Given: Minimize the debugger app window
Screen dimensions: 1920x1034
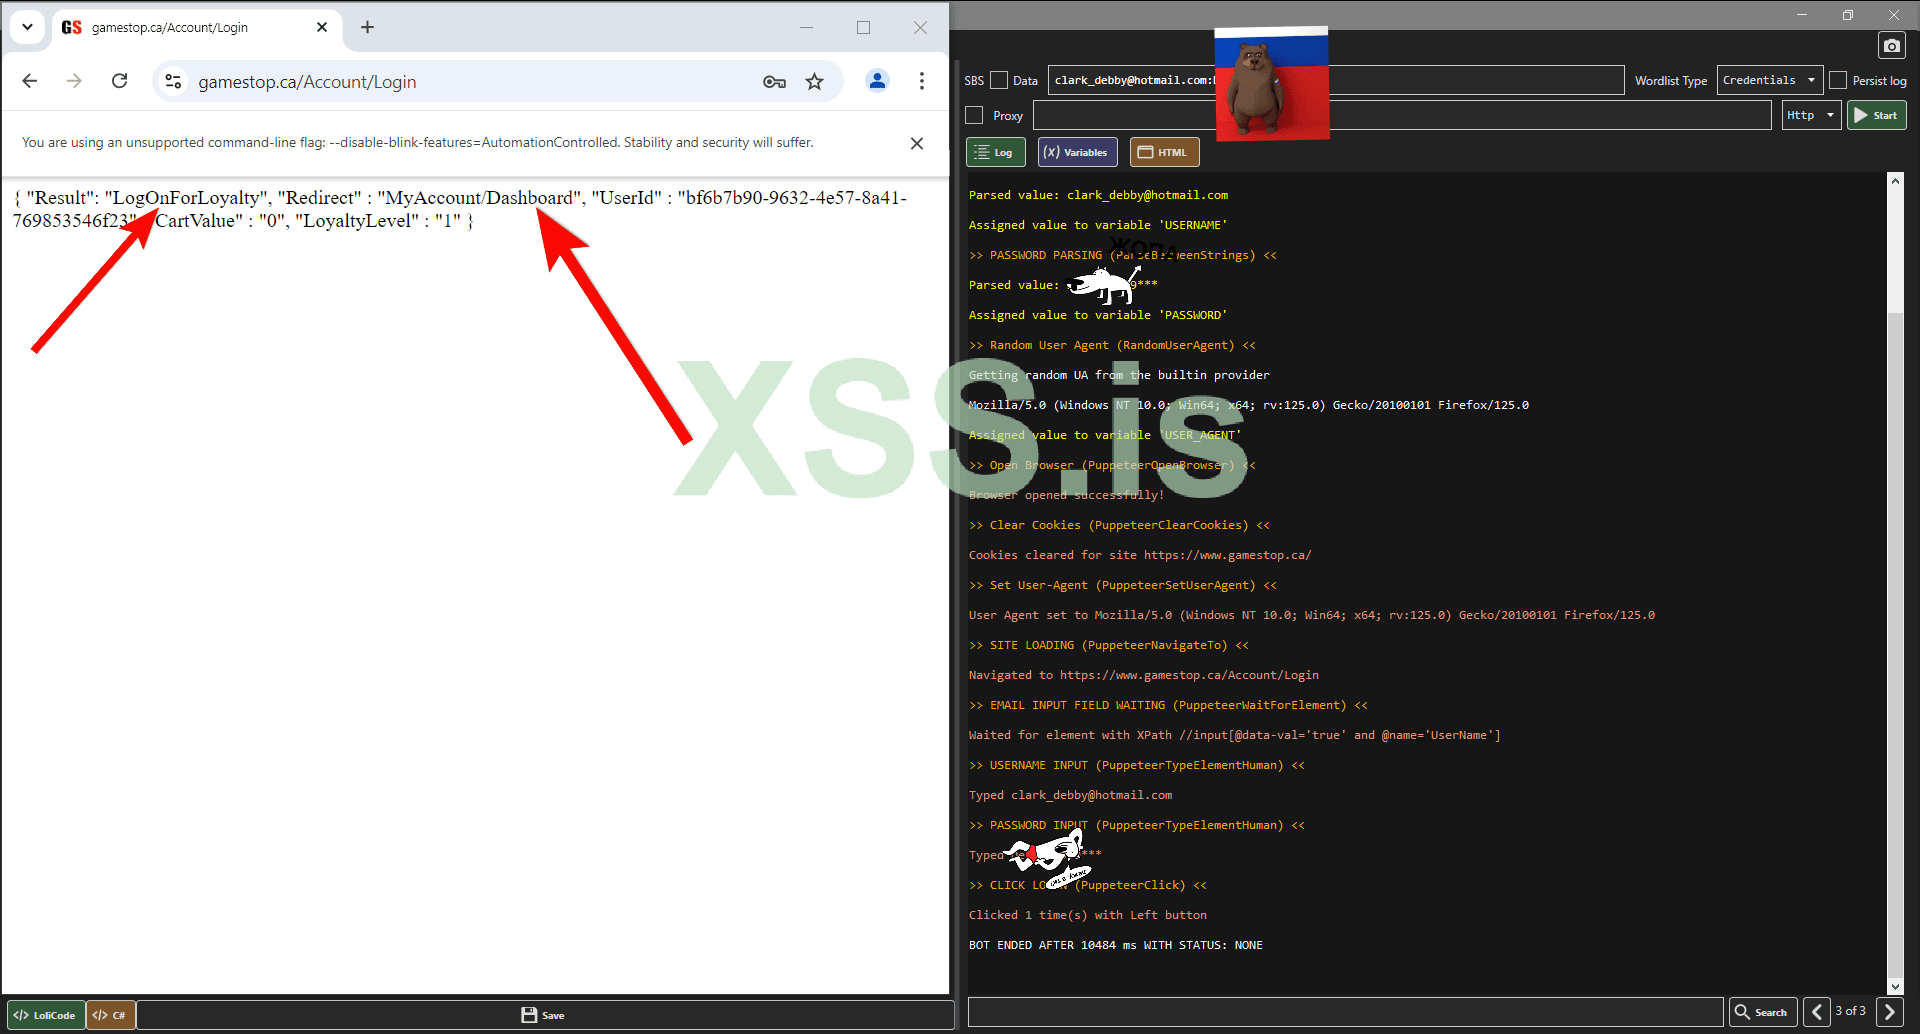Looking at the screenshot, I should (1801, 14).
